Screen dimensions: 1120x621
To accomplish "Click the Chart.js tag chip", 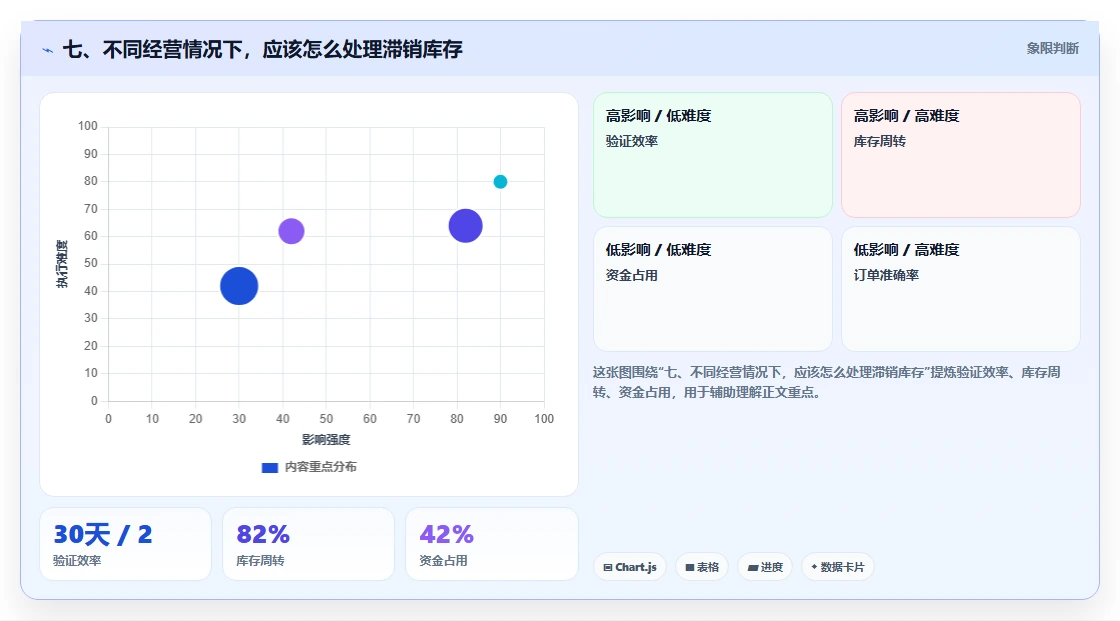I will point(630,567).
